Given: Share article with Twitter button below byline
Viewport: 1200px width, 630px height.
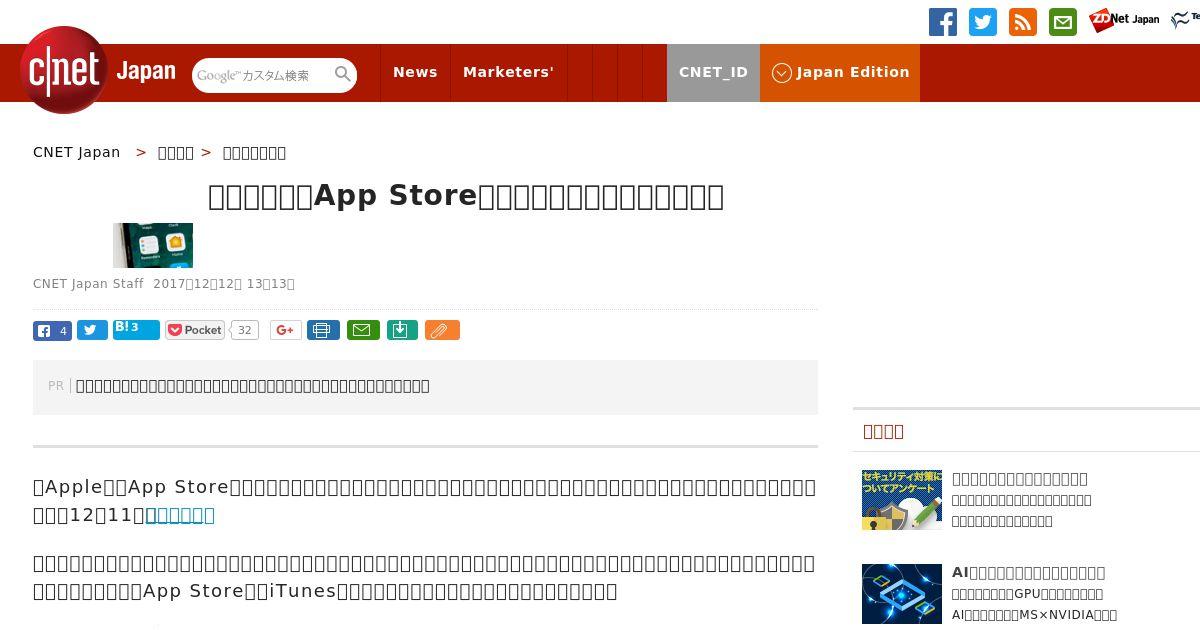Looking at the screenshot, I should (92, 330).
